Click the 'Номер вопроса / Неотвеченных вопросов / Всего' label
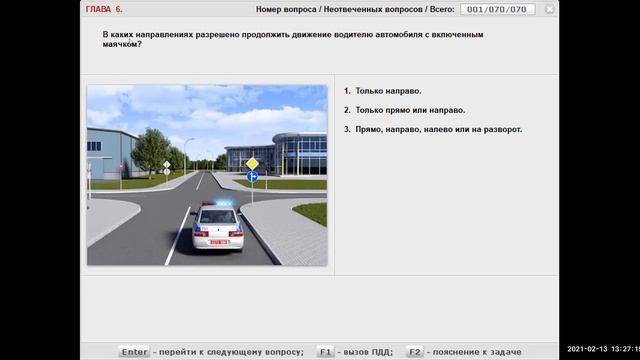 (x=355, y=9)
